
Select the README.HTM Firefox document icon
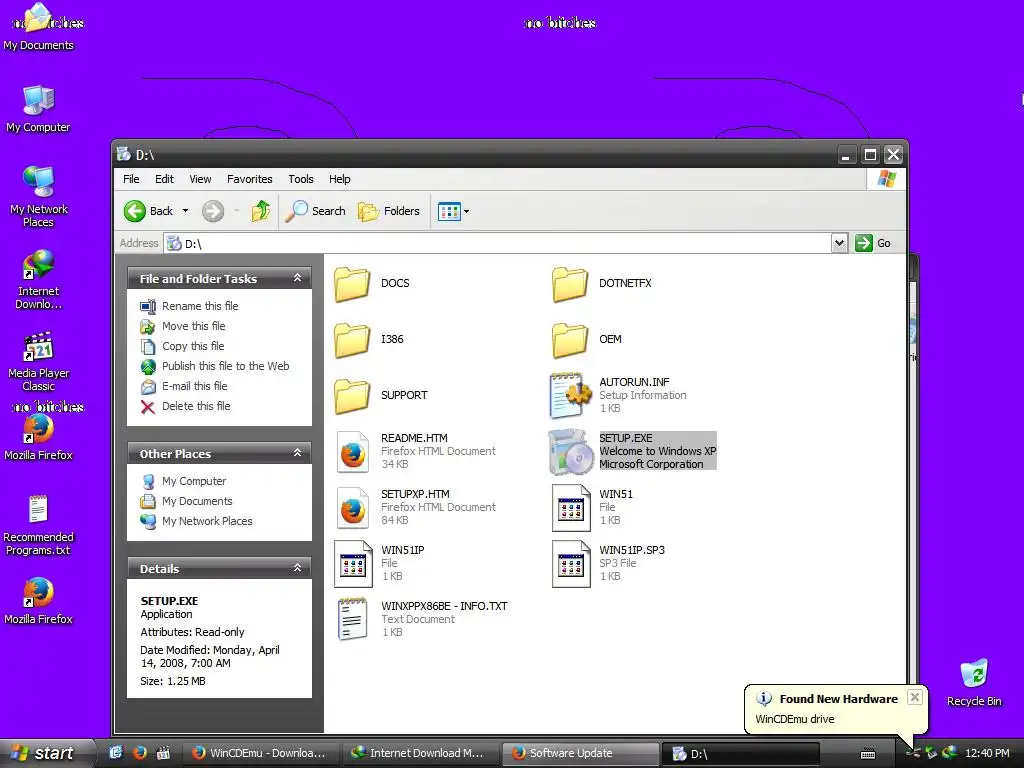point(353,451)
